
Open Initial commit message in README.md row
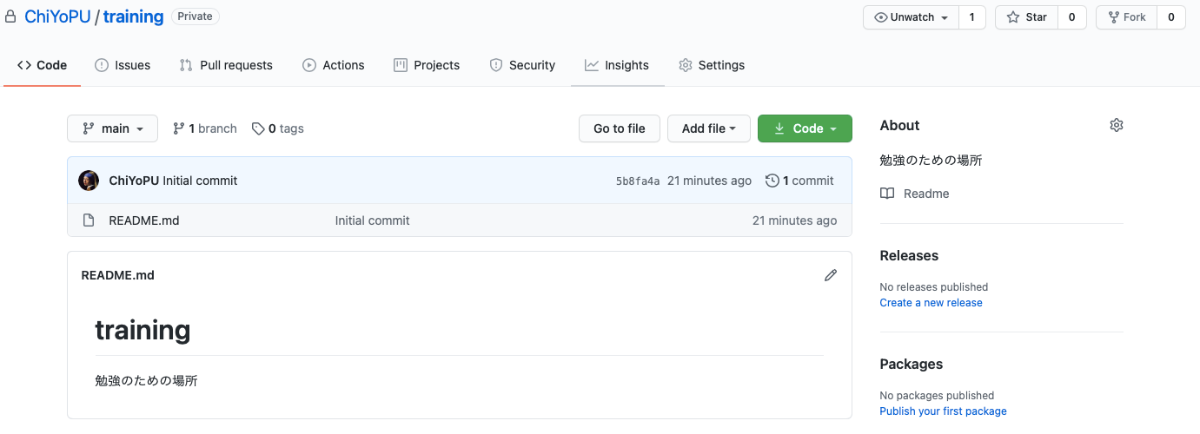pyautogui.click(x=372, y=220)
